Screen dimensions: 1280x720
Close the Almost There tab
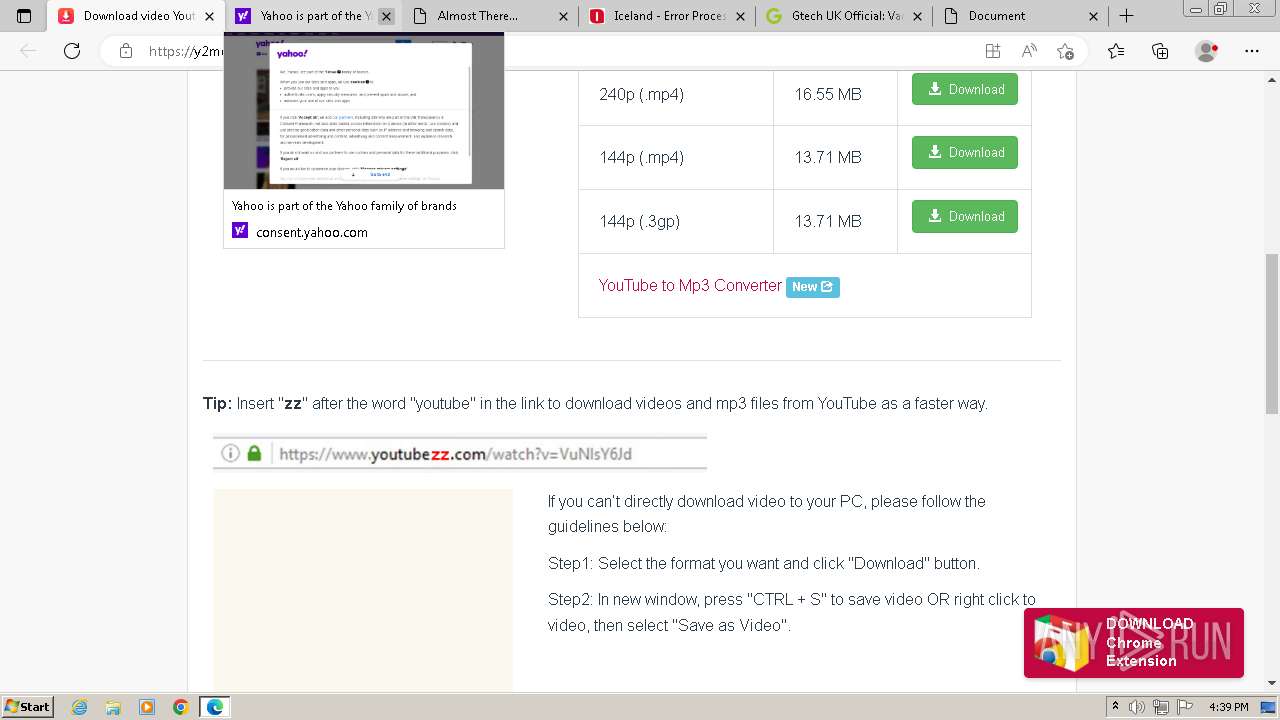564,16
